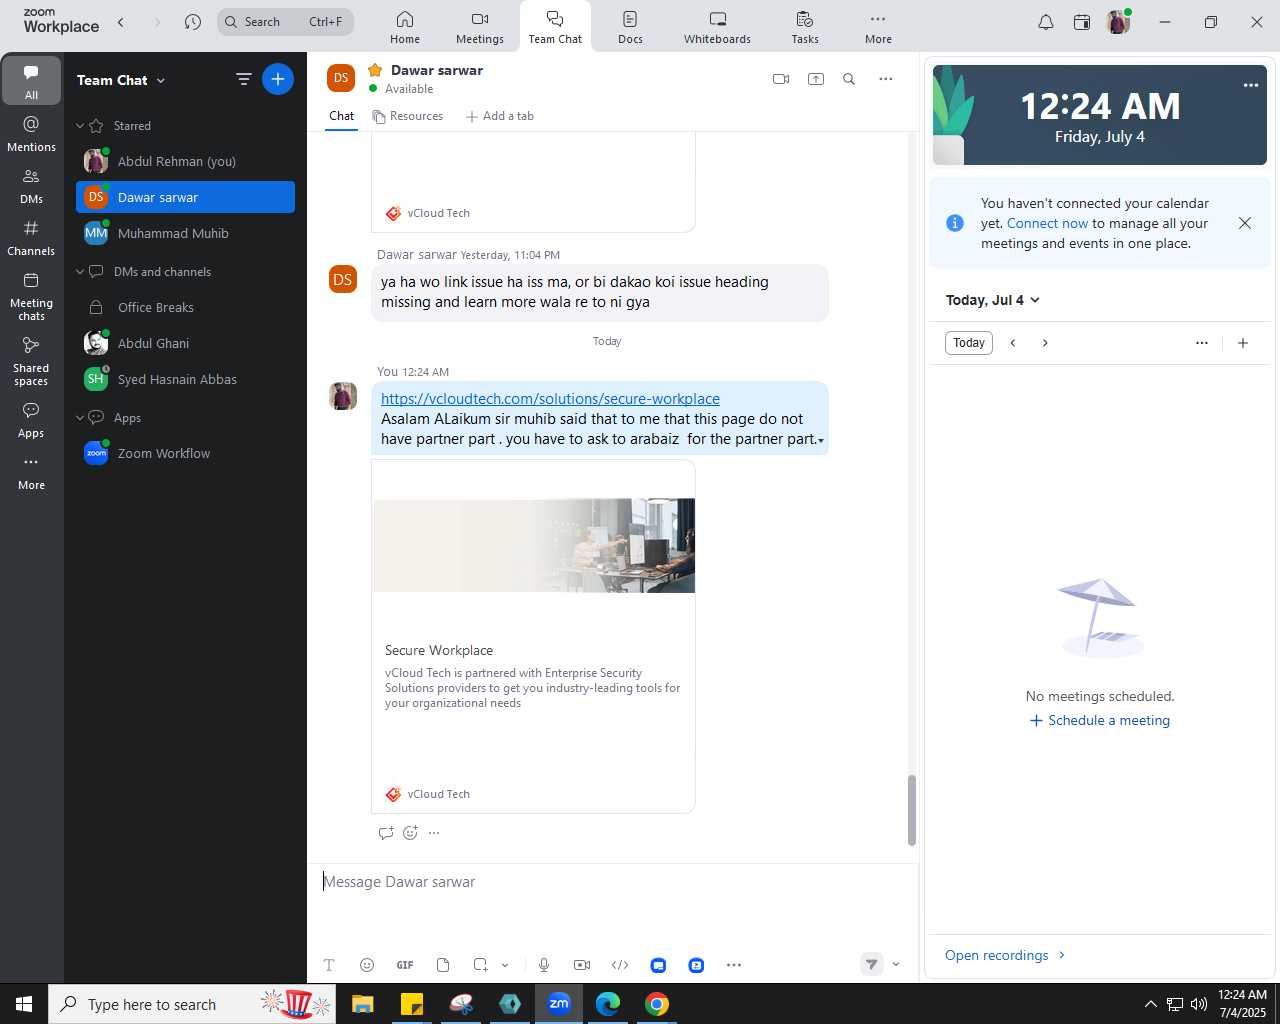The height and width of the screenshot is (1024, 1280).
Task: Open the notifications bell icon
Action: click(x=1046, y=22)
